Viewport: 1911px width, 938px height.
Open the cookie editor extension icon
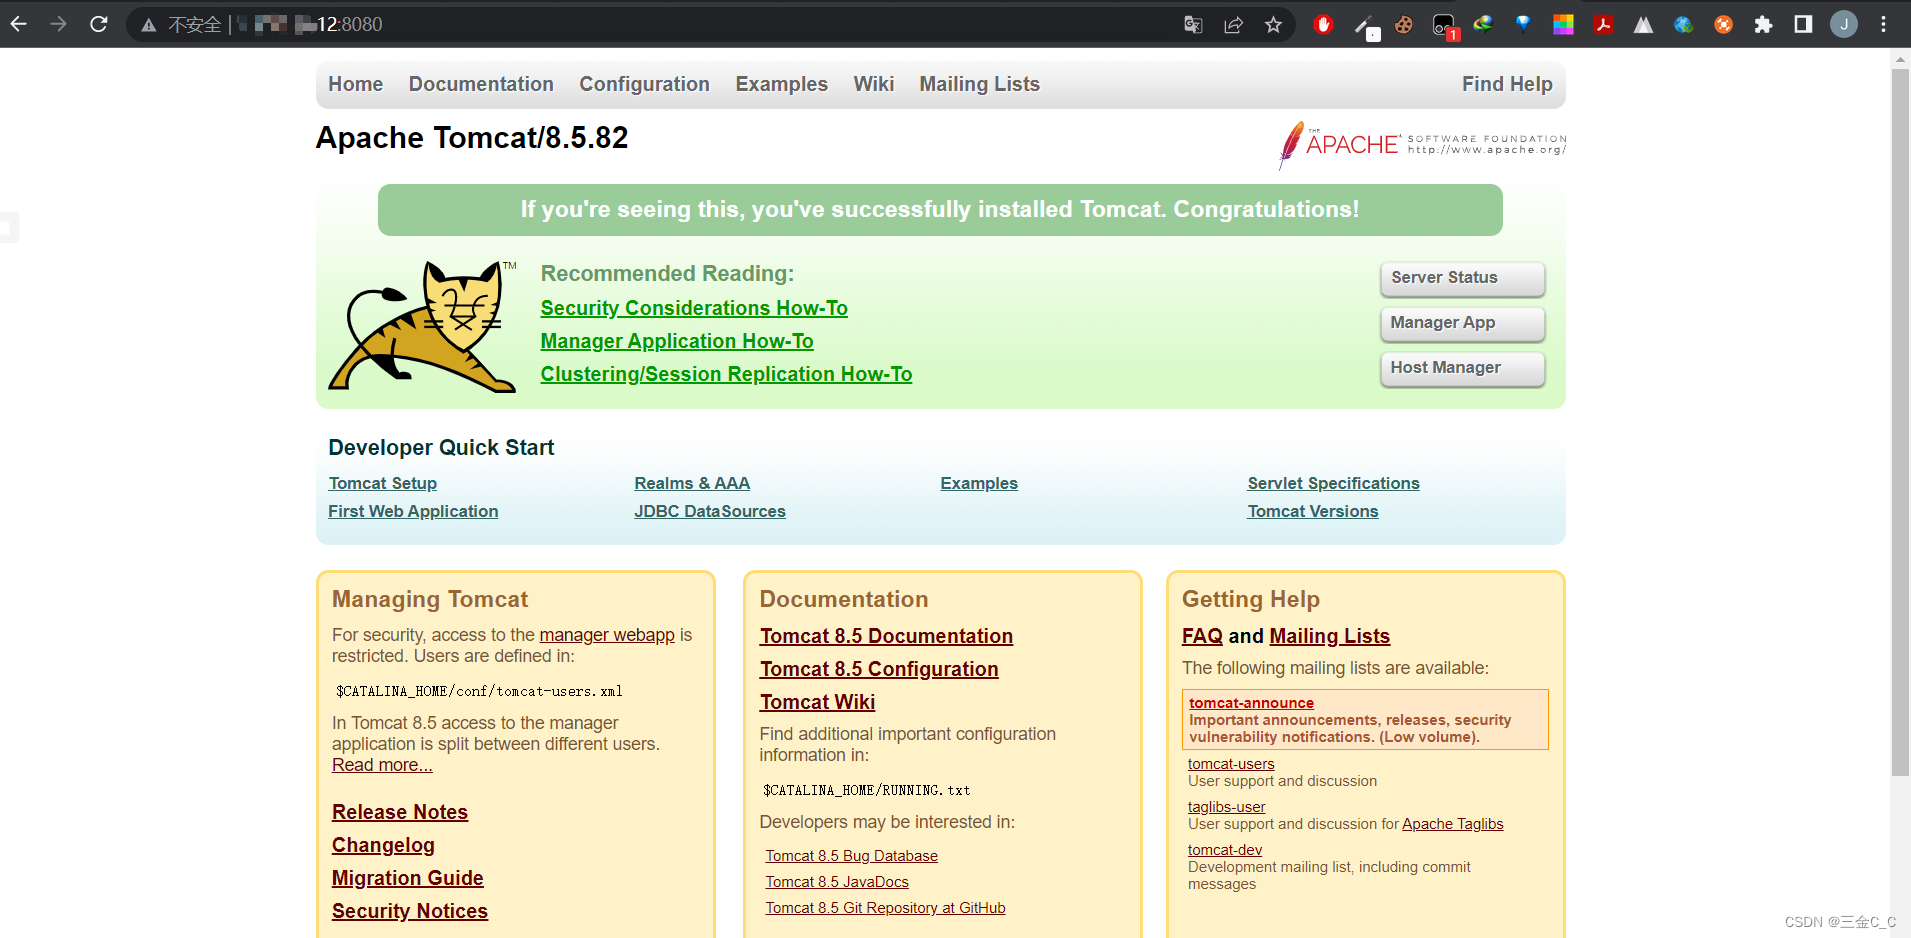point(1404,25)
